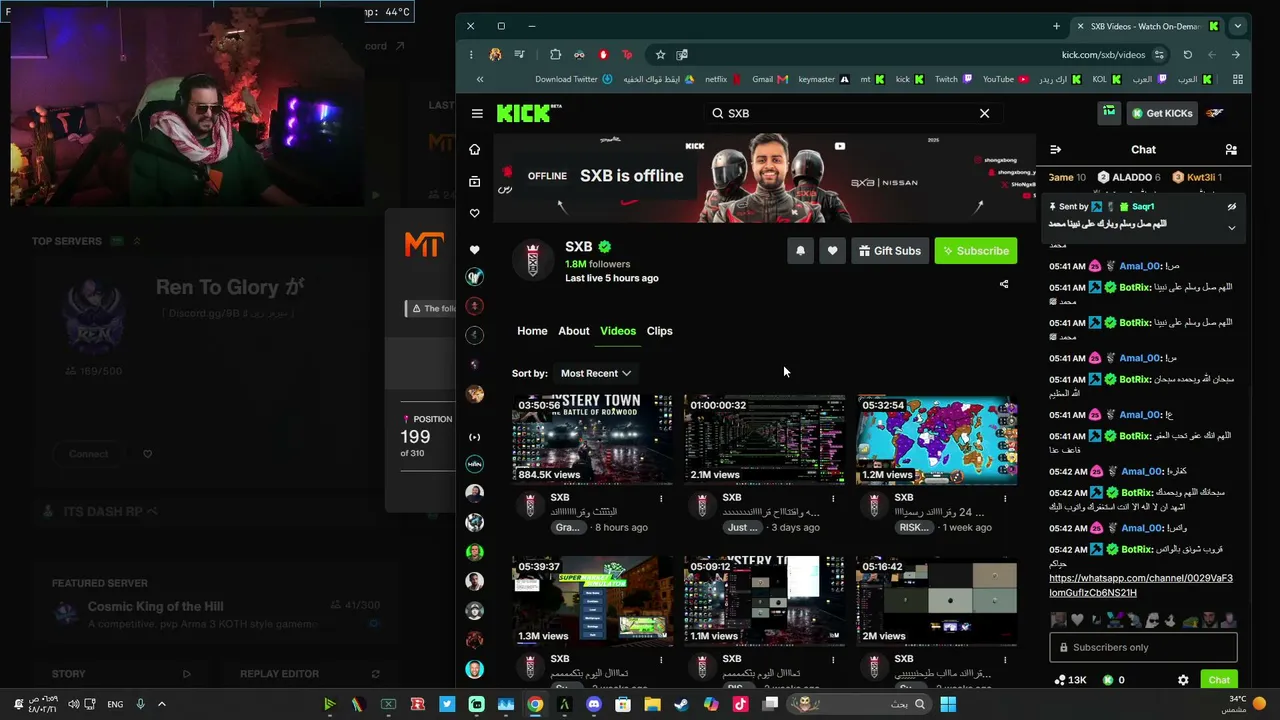Open the Kick hamburger menu
Image resolution: width=1280 pixels, height=720 pixels.
pyautogui.click(x=477, y=114)
